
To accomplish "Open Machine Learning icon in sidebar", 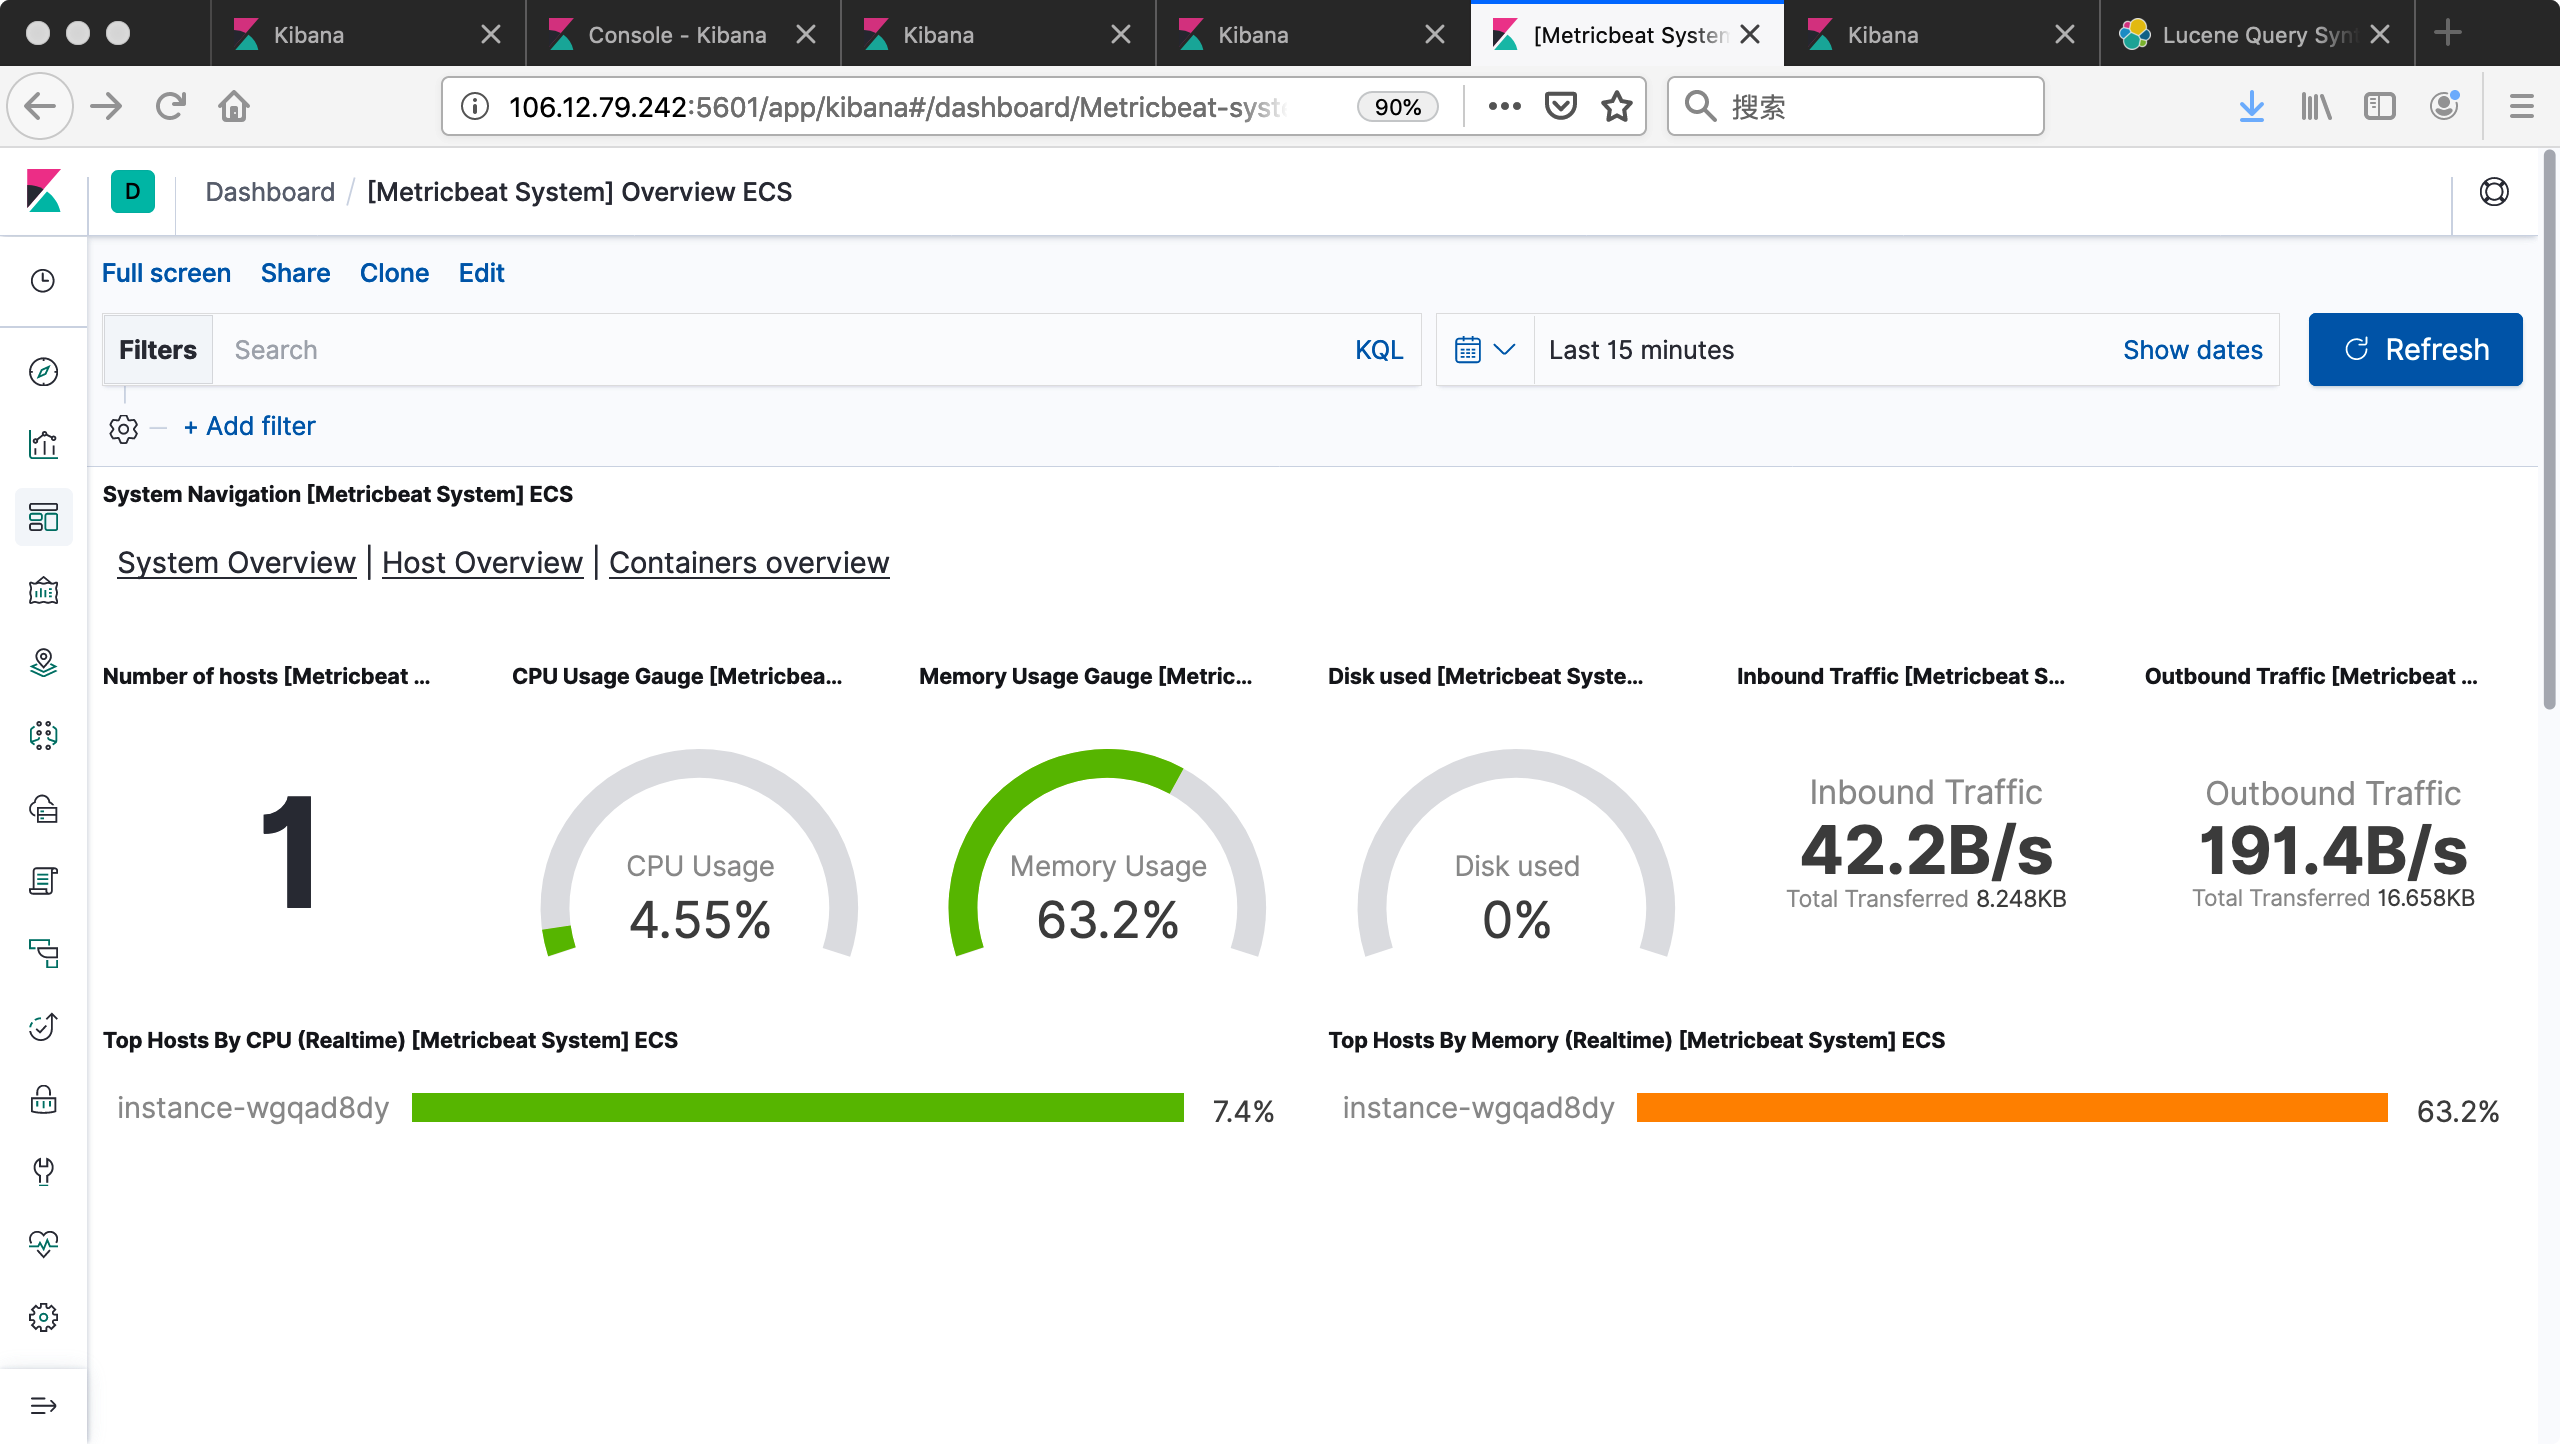I will click(x=43, y=736).
